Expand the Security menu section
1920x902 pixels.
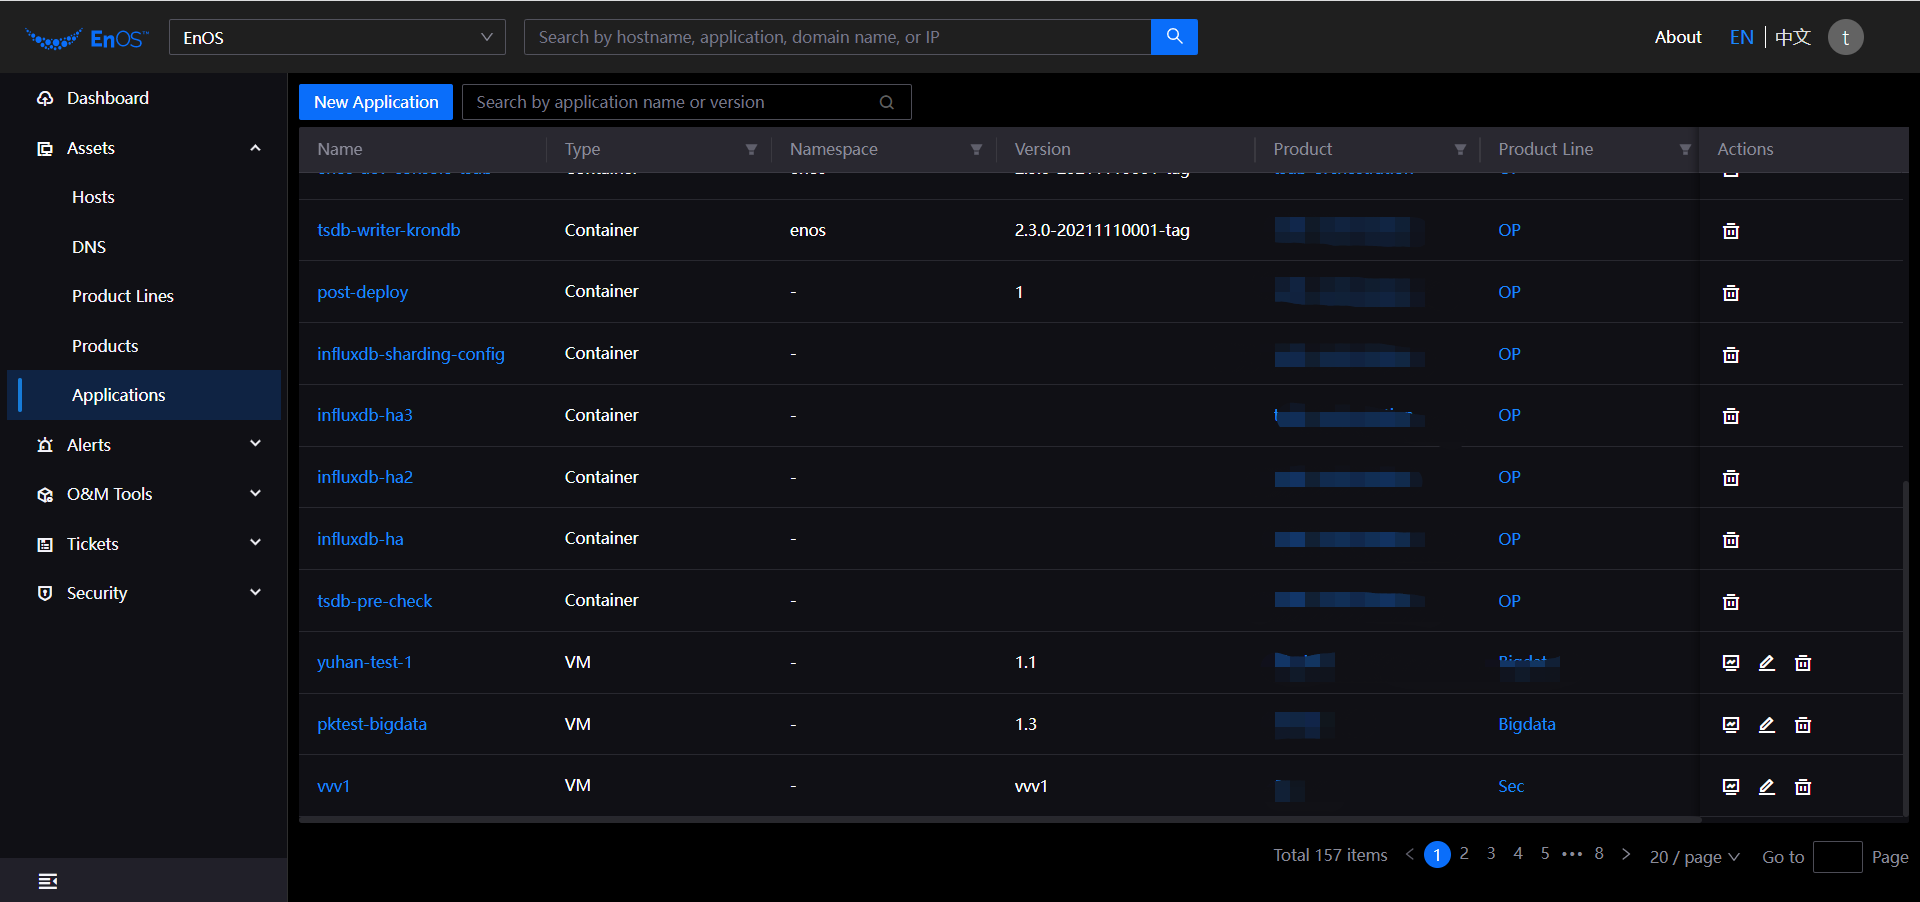tap(255, 593)
